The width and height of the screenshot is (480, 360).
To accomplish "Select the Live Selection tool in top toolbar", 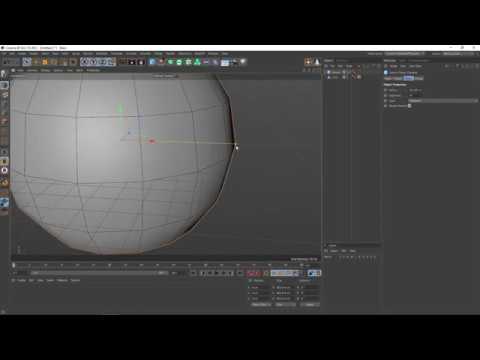I will pos(27,62).
